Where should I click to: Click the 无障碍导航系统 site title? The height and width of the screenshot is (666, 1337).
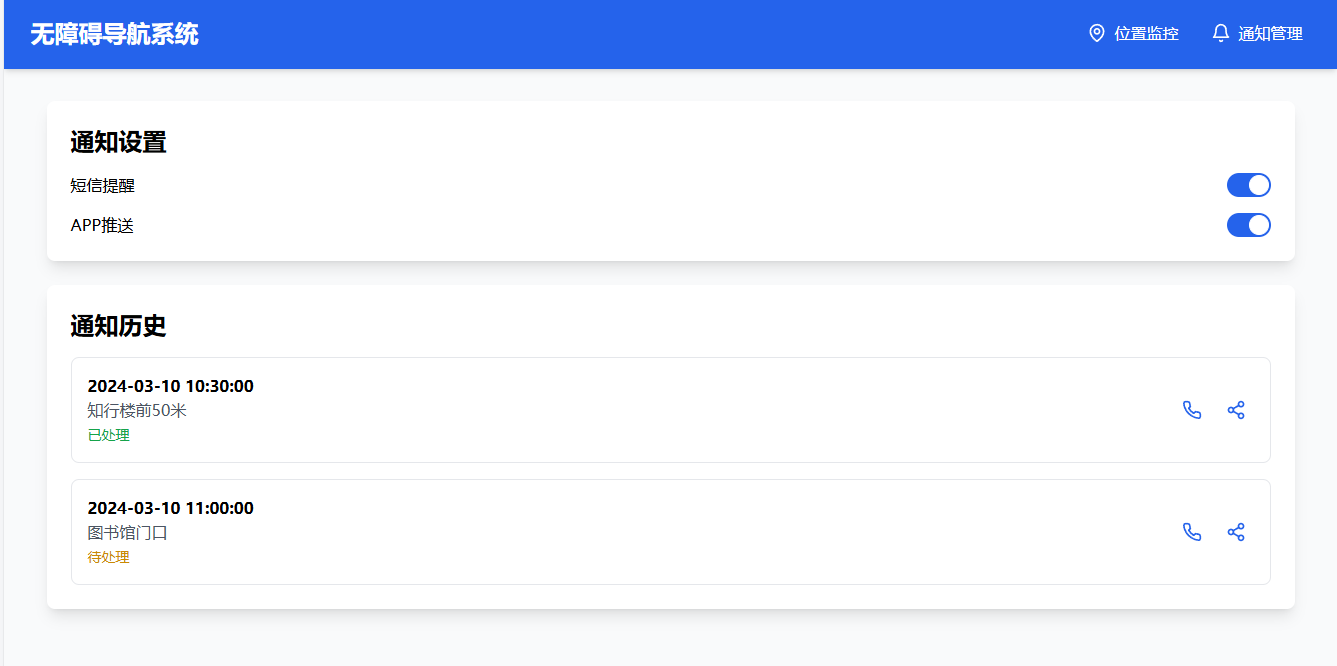coord(114,34)
